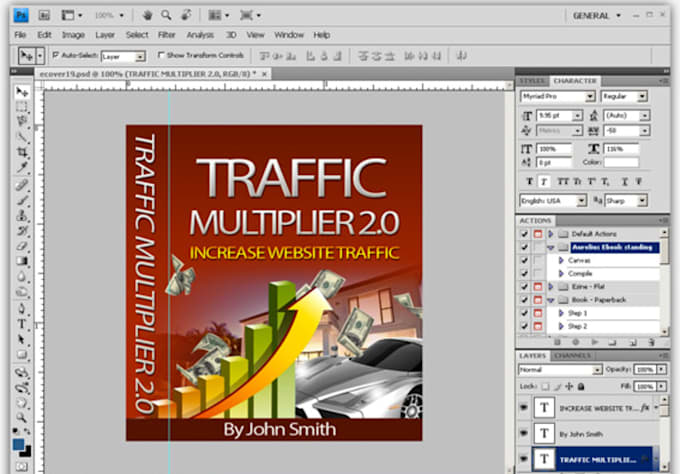The height and width of the screenshot is (474, 680).
Task: Switch to the Channels tab
Action: 572,356
